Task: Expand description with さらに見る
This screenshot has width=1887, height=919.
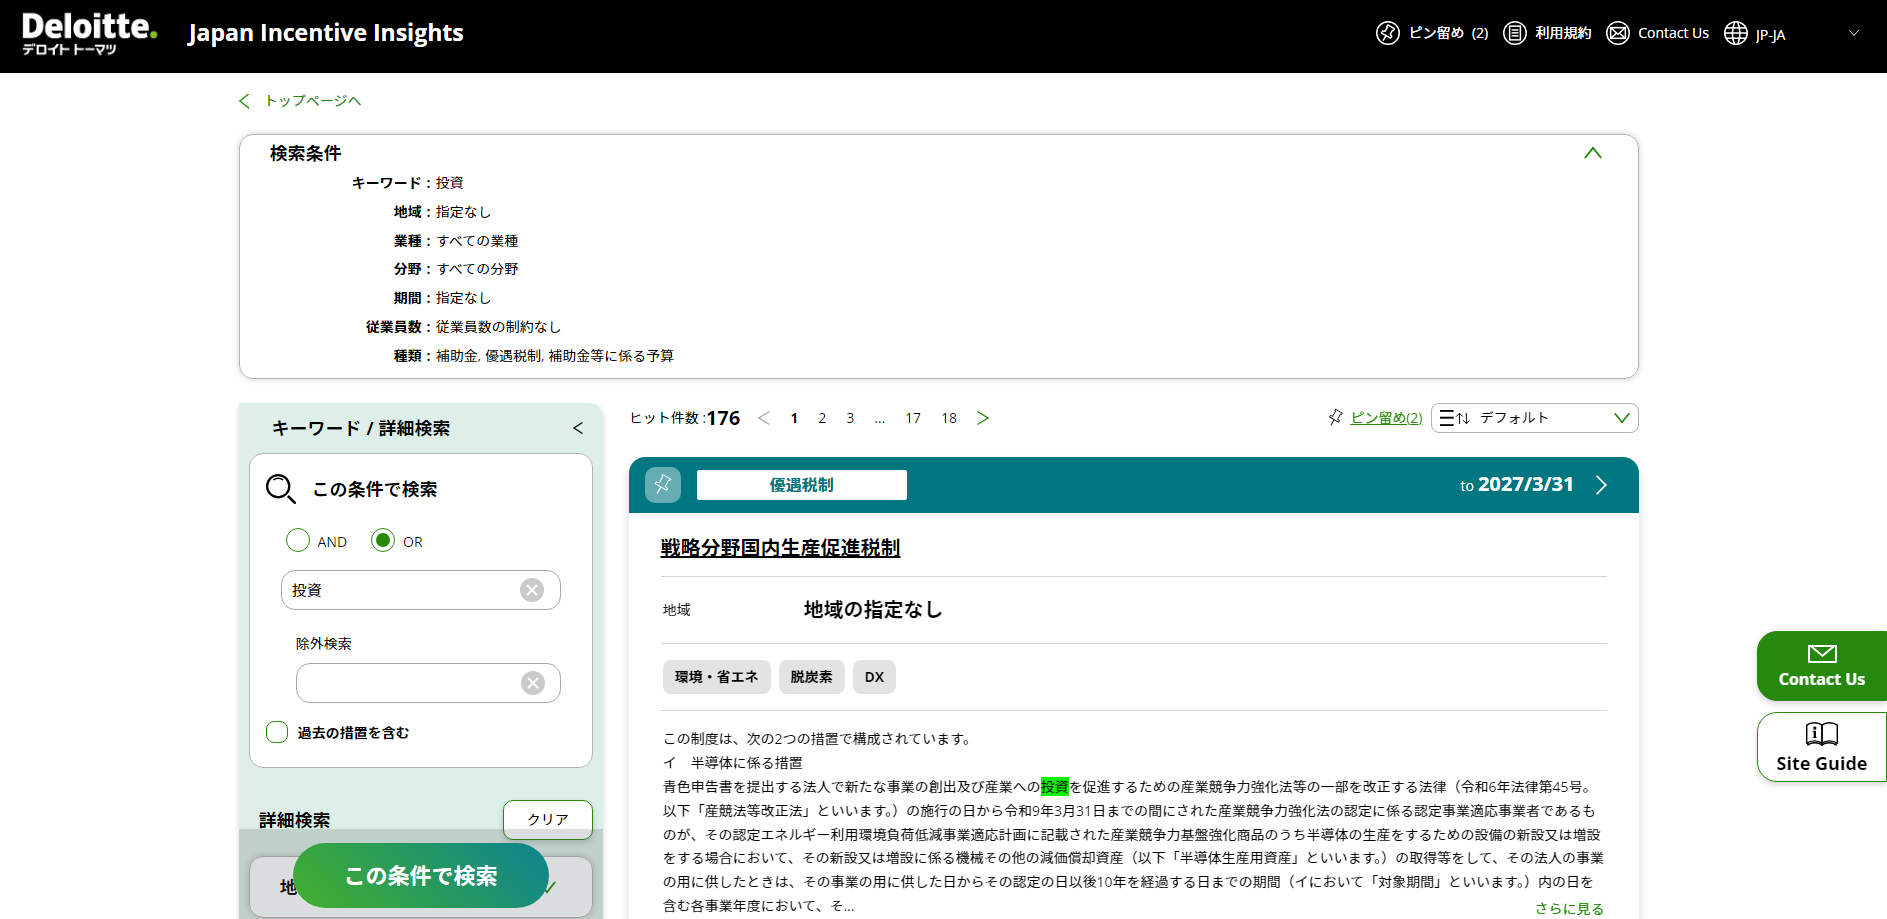Action: coord(1569,908)
